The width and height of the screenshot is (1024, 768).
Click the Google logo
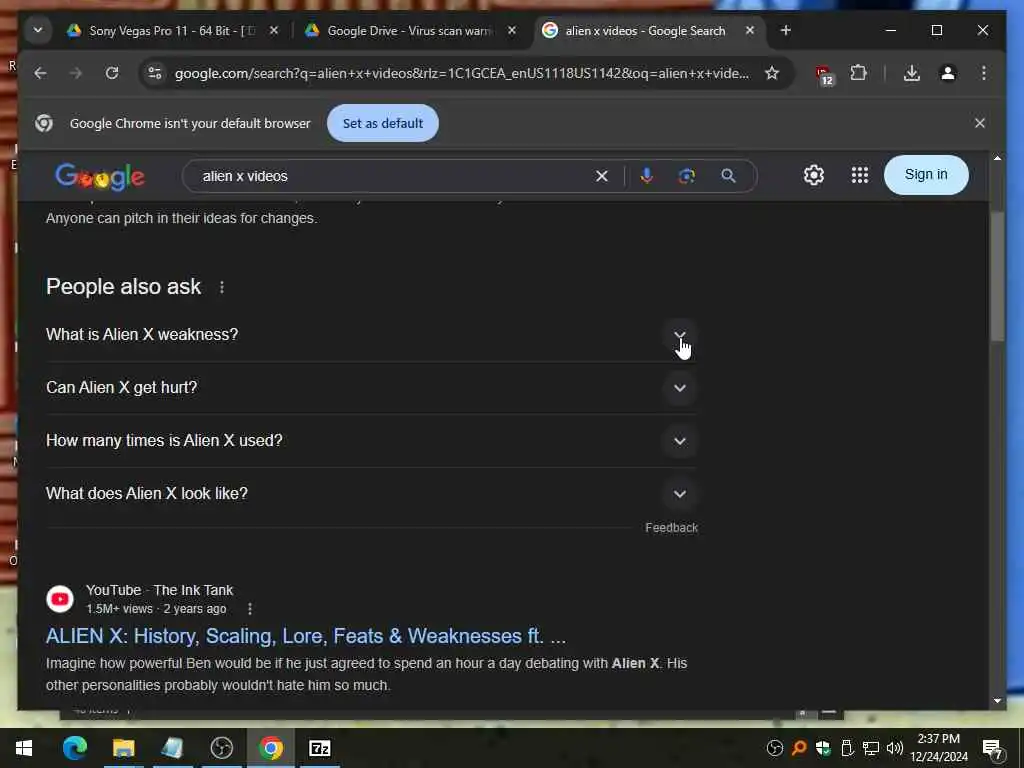100,176
